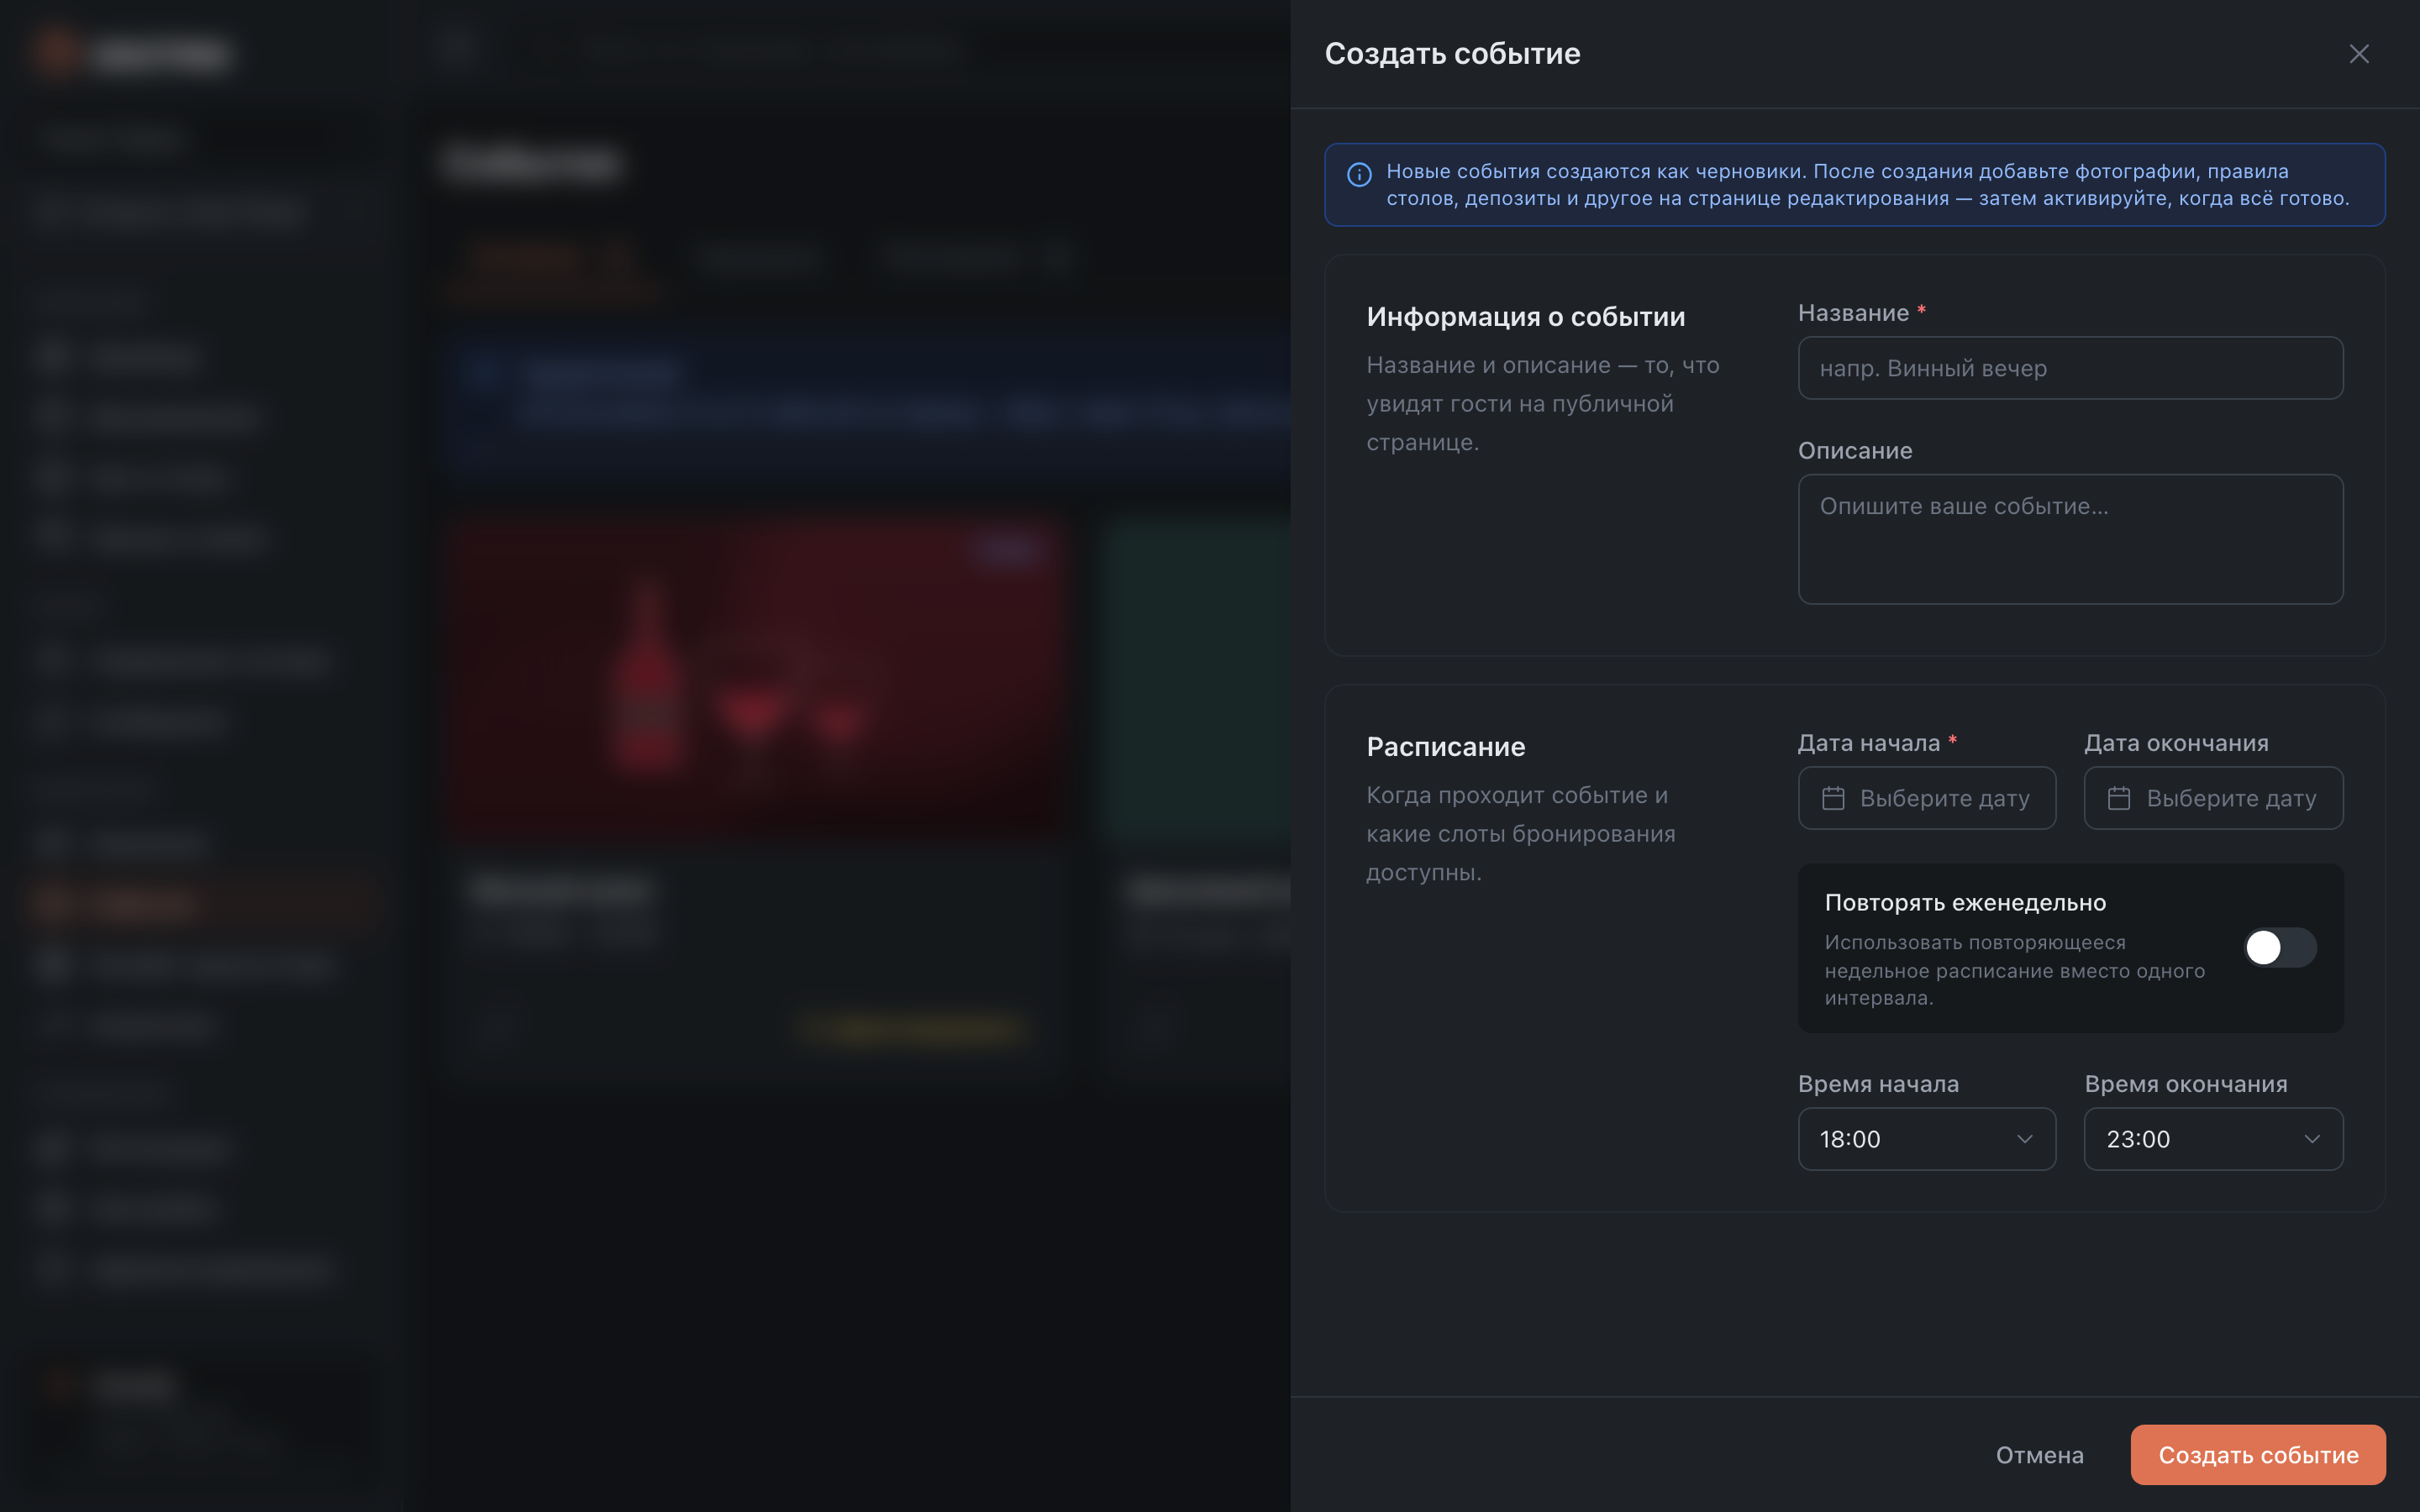Click the Информация о событии heading
Viewport: 2420px width, 1512px height.
(x=1525, y=317)
